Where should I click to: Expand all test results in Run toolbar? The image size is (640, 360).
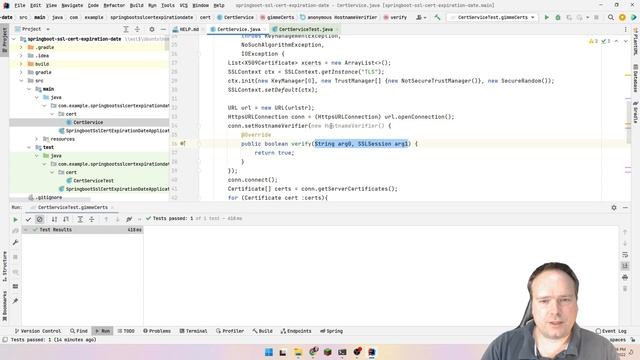(x=80, y=220)
